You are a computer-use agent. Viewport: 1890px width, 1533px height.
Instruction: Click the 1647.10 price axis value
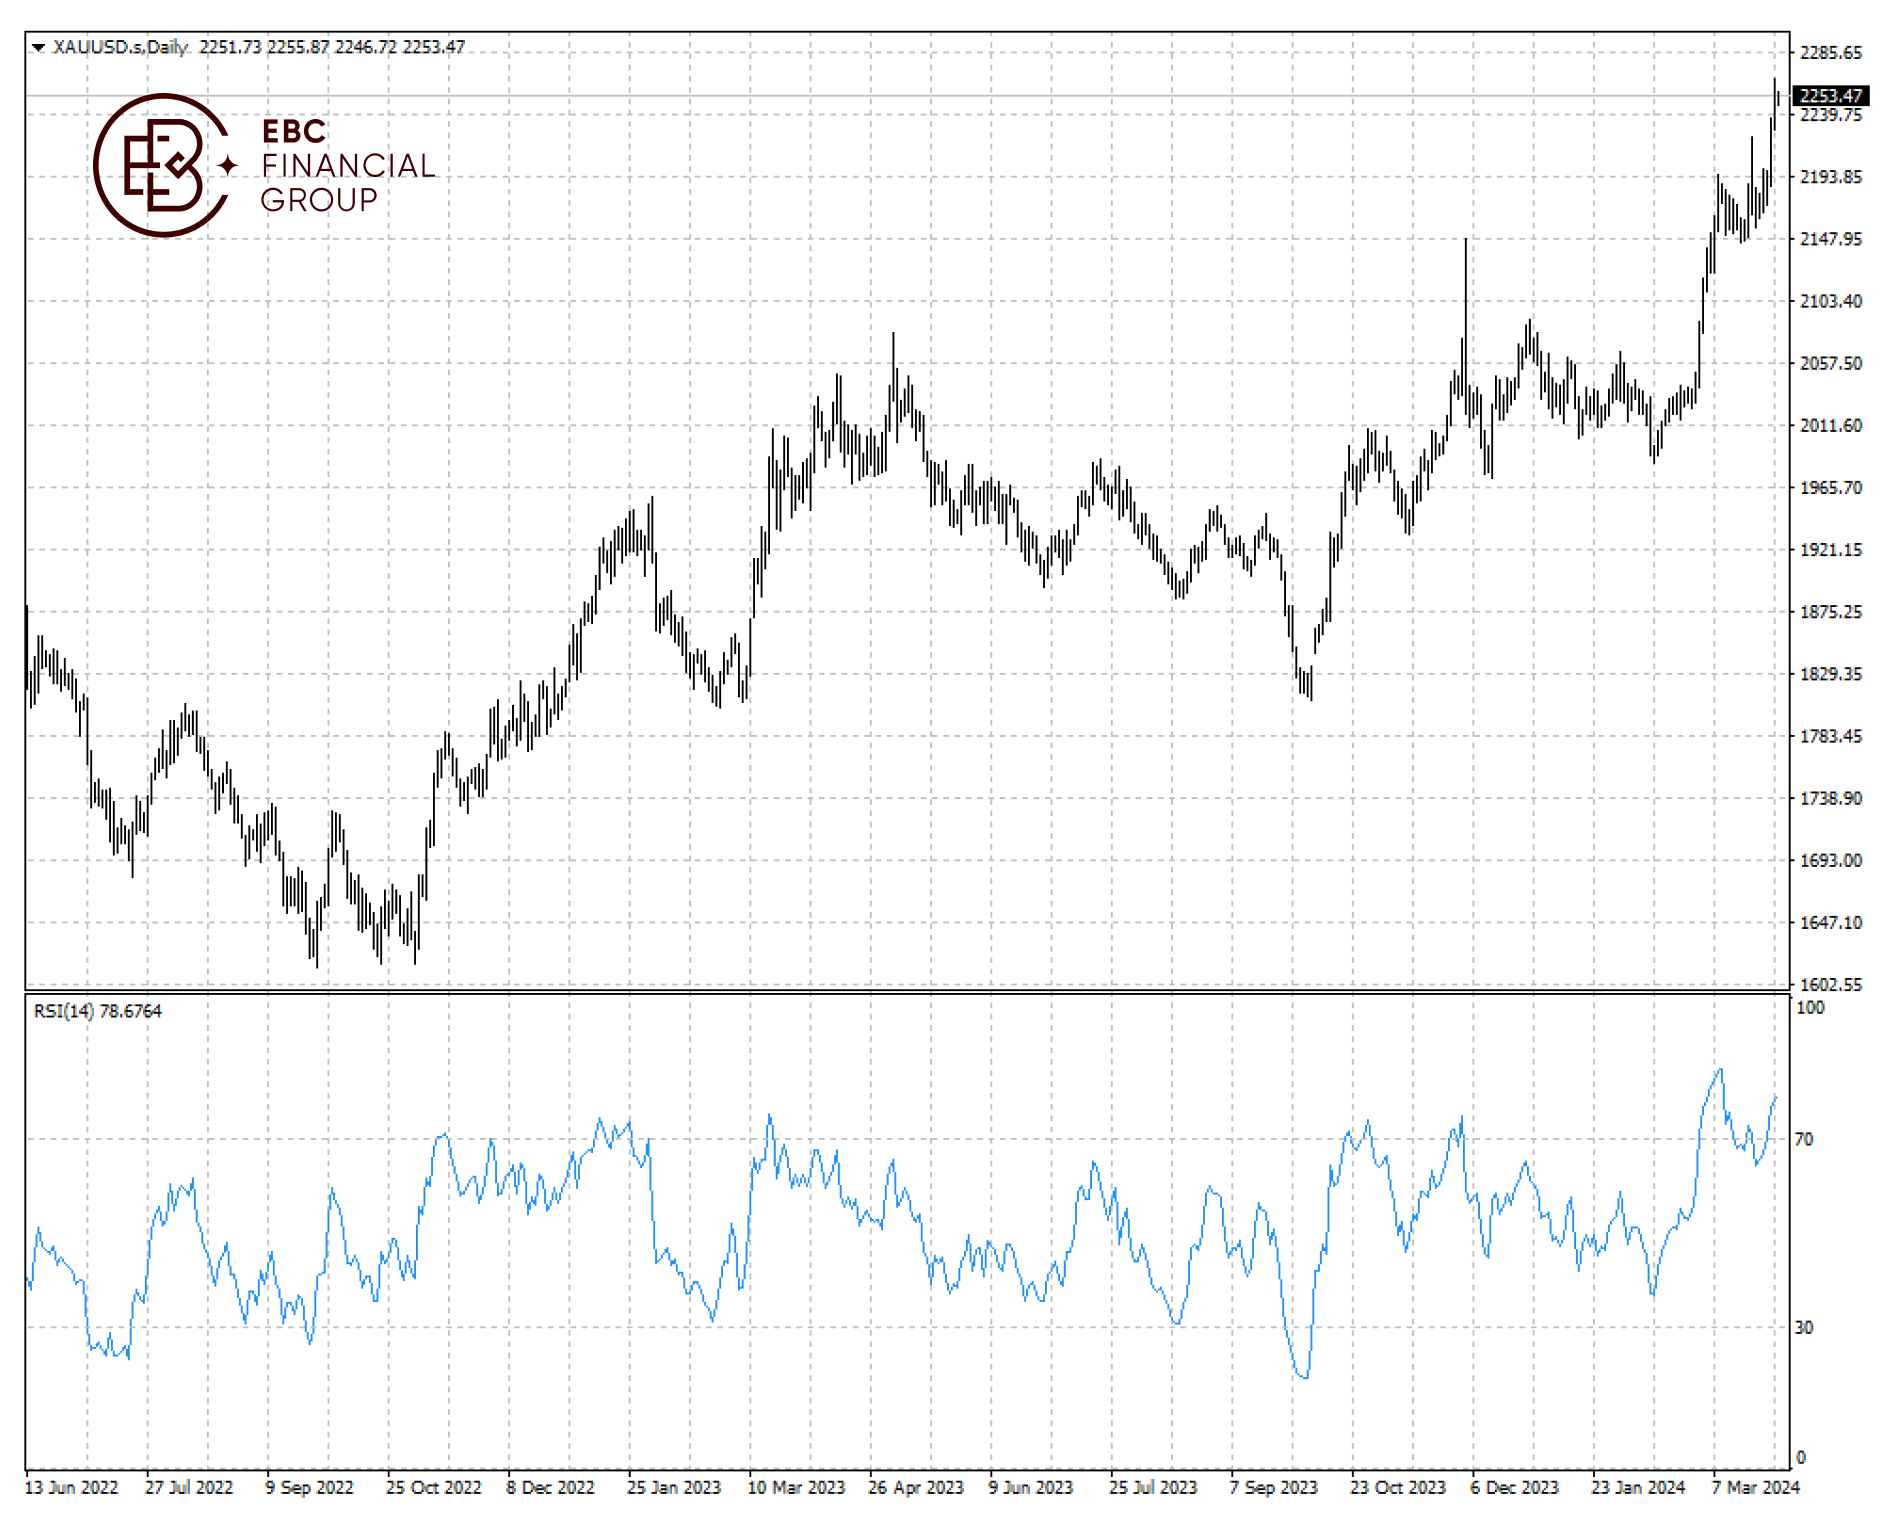pyautogui.click(x=1831, y=922)
